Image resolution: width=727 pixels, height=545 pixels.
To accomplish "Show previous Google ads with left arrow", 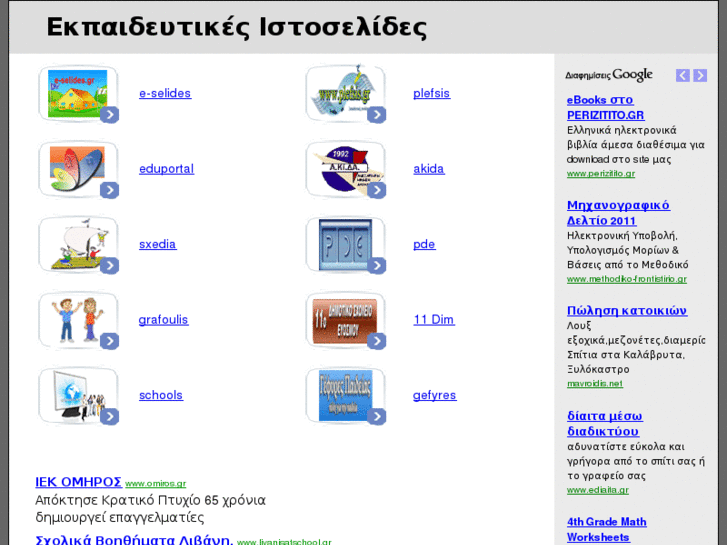I will pos(682,75).
